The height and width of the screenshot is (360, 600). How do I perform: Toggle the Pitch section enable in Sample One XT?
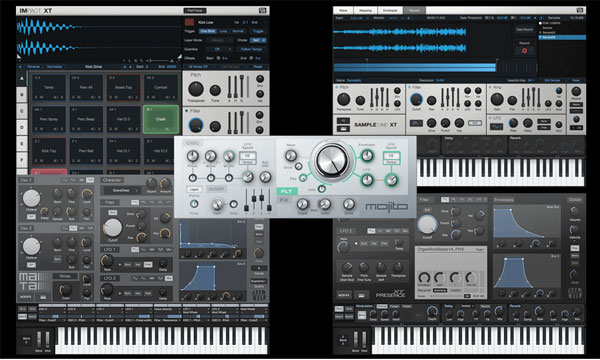point(337,88)
